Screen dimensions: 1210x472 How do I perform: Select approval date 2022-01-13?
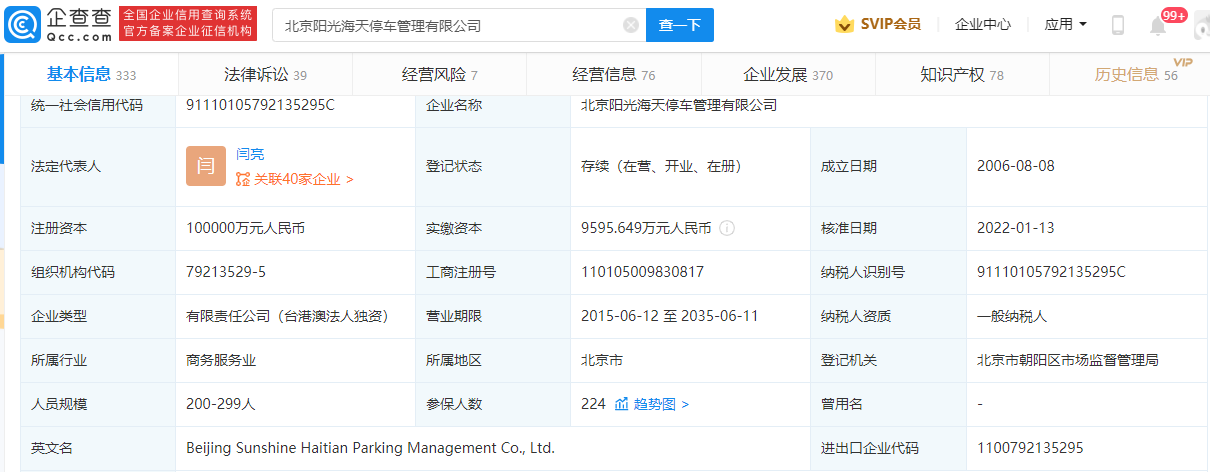click(1016, 228)
